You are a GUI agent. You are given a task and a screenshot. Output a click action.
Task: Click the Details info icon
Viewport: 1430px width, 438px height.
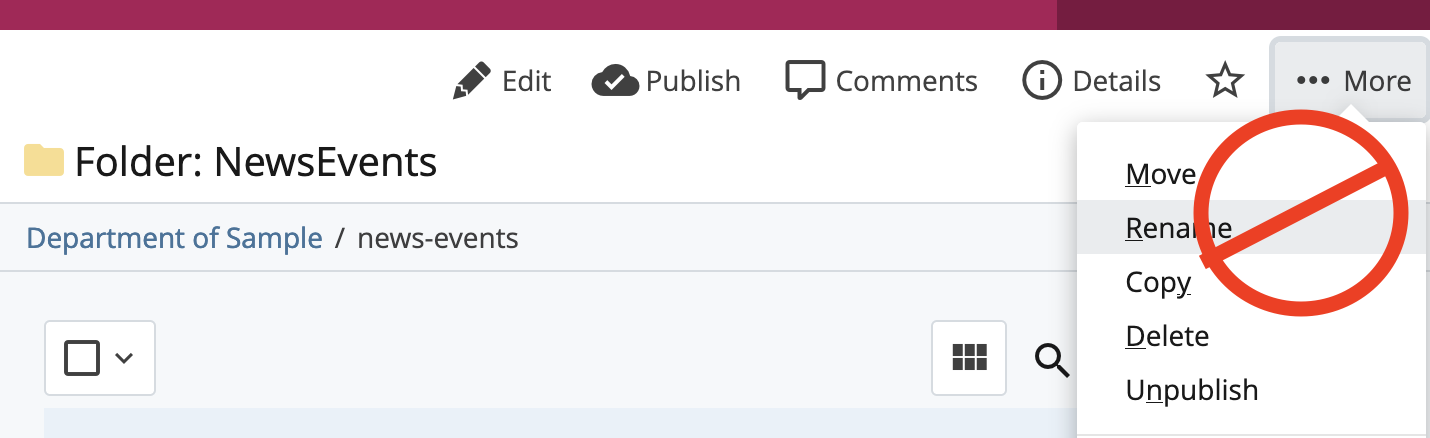coord(1042,81)
